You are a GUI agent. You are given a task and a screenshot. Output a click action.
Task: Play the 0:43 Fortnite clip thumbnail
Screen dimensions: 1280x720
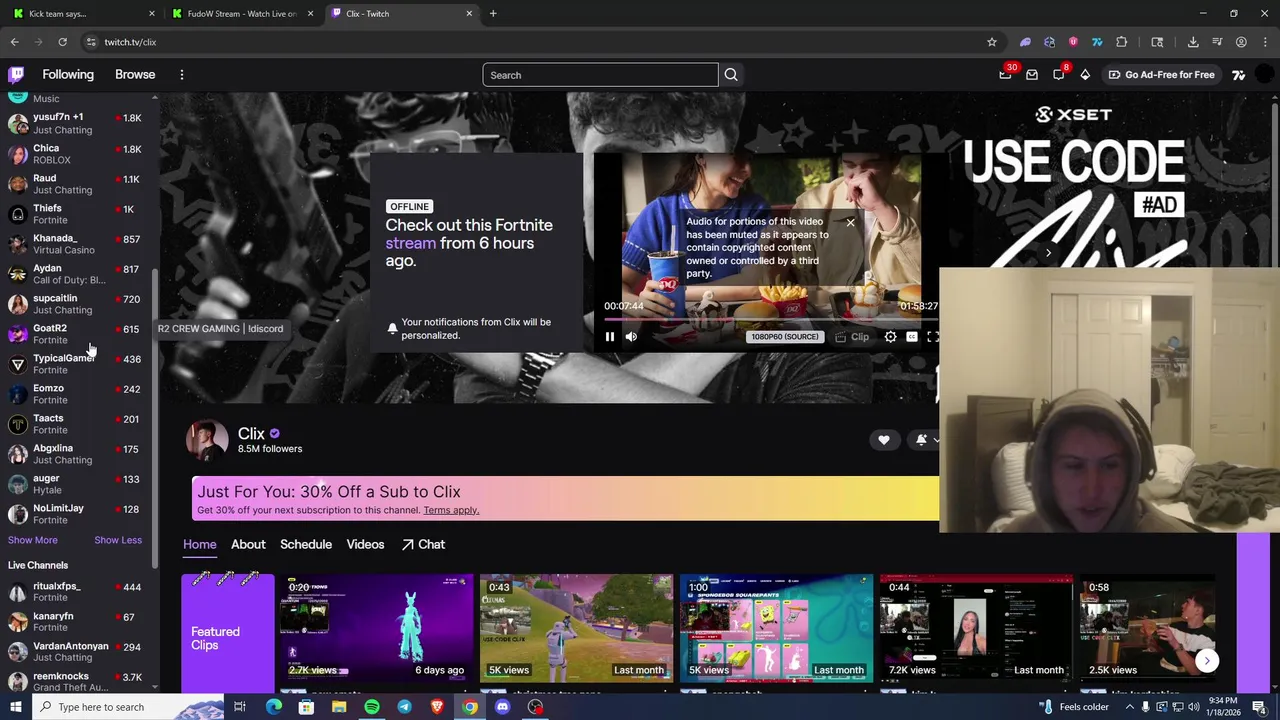click(576, 628)
